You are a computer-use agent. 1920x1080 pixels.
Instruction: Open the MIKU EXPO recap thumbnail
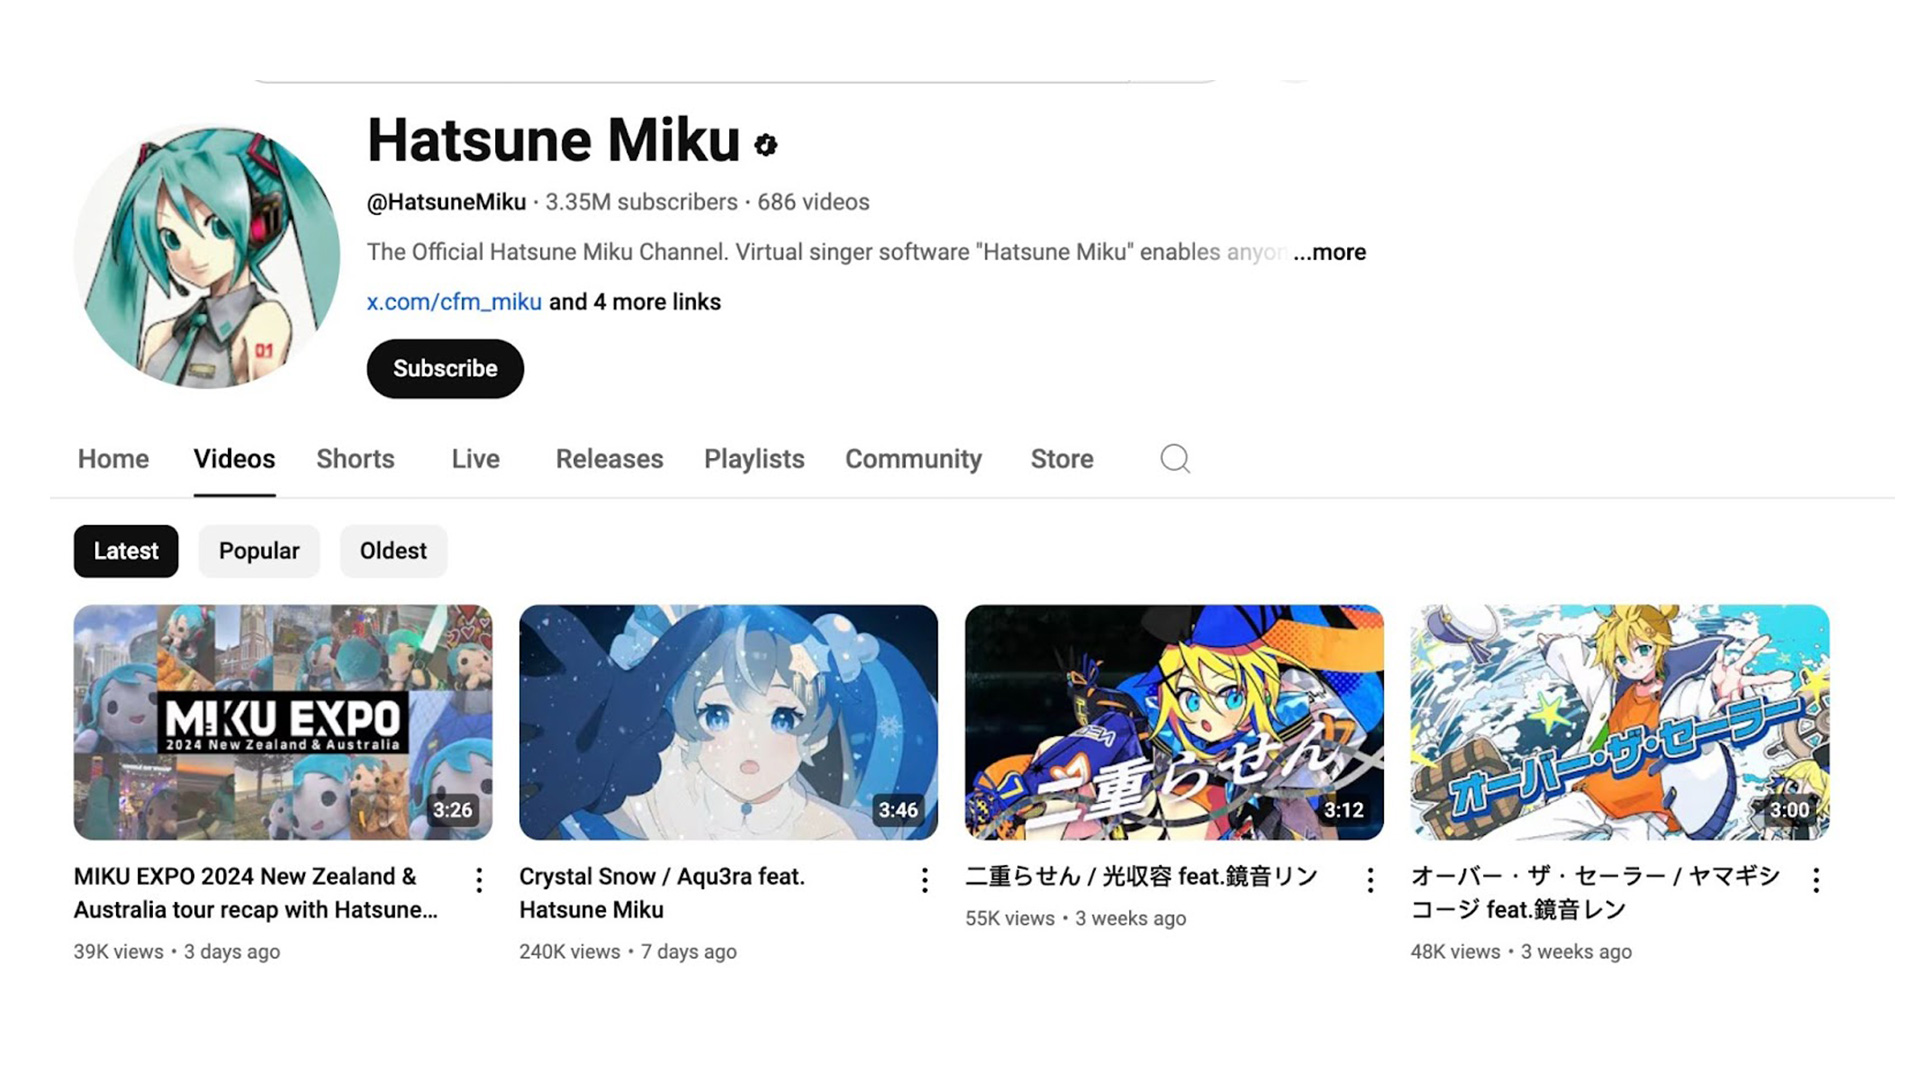tap(283, 722)
